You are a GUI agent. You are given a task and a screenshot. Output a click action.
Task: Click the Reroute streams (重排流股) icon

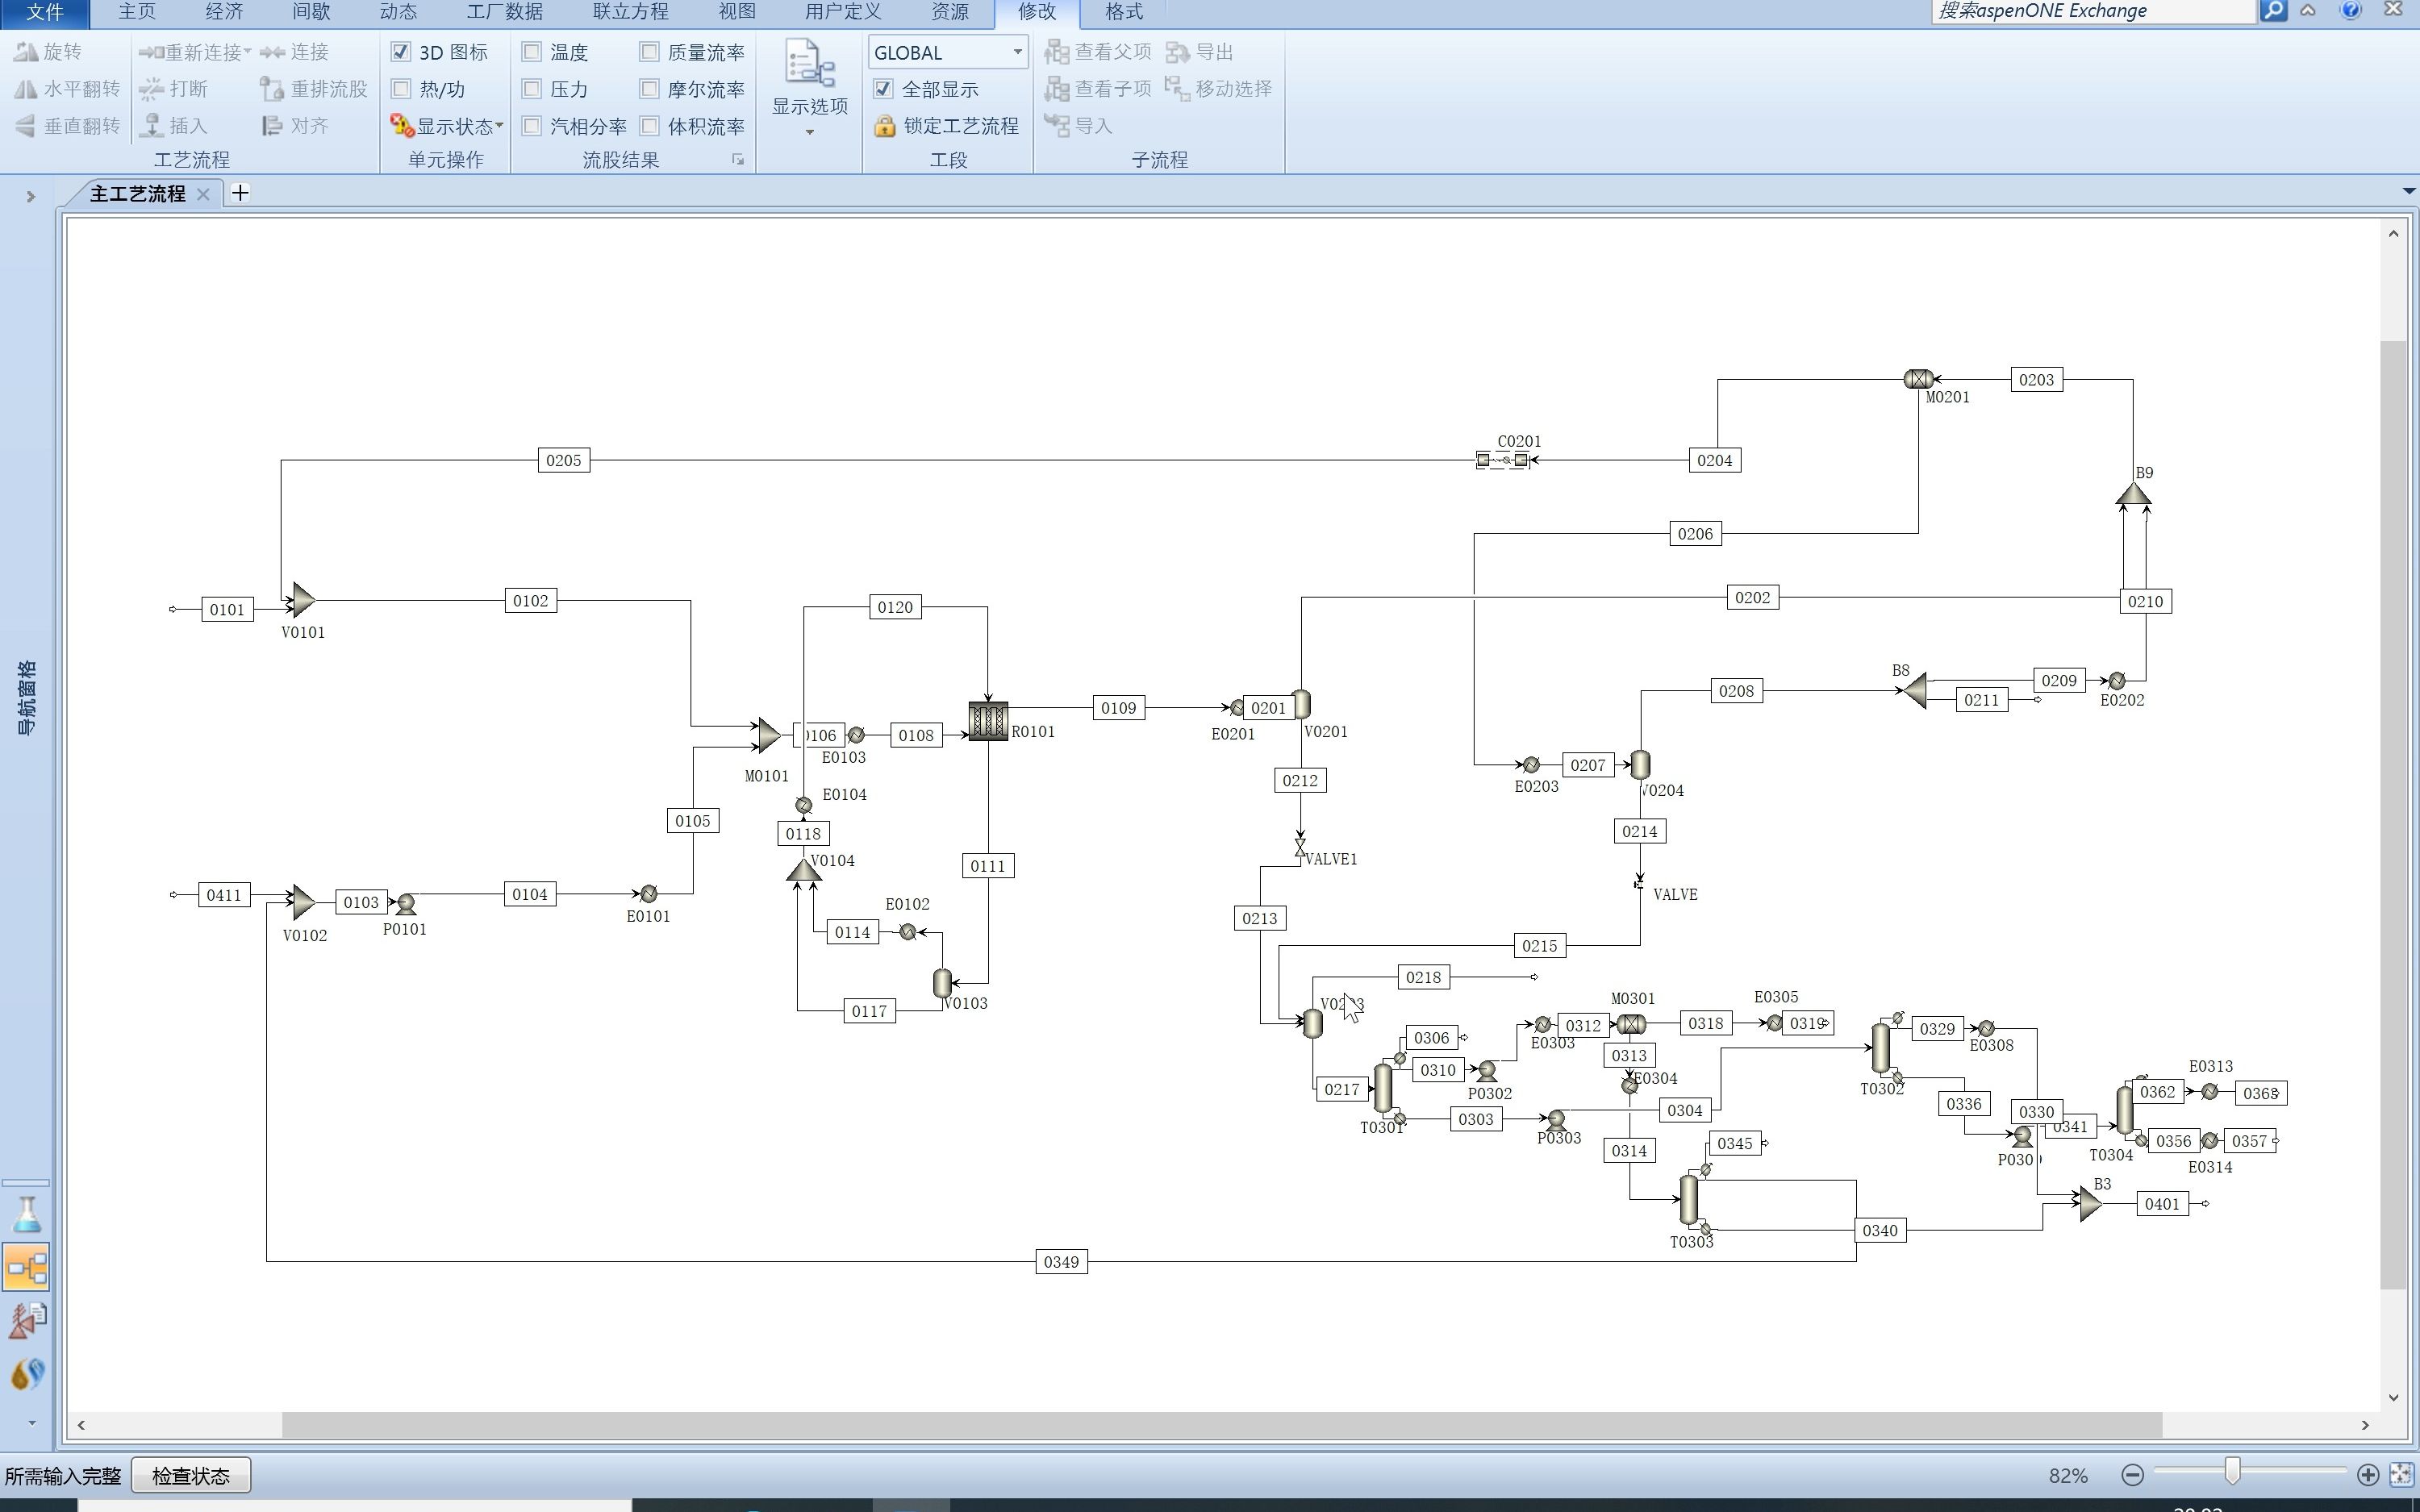[272, 89]
